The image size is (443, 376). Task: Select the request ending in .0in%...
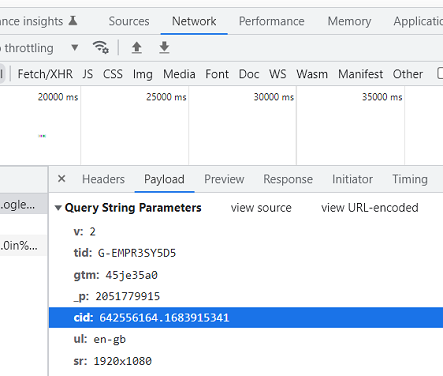click(x=23, y=246)
